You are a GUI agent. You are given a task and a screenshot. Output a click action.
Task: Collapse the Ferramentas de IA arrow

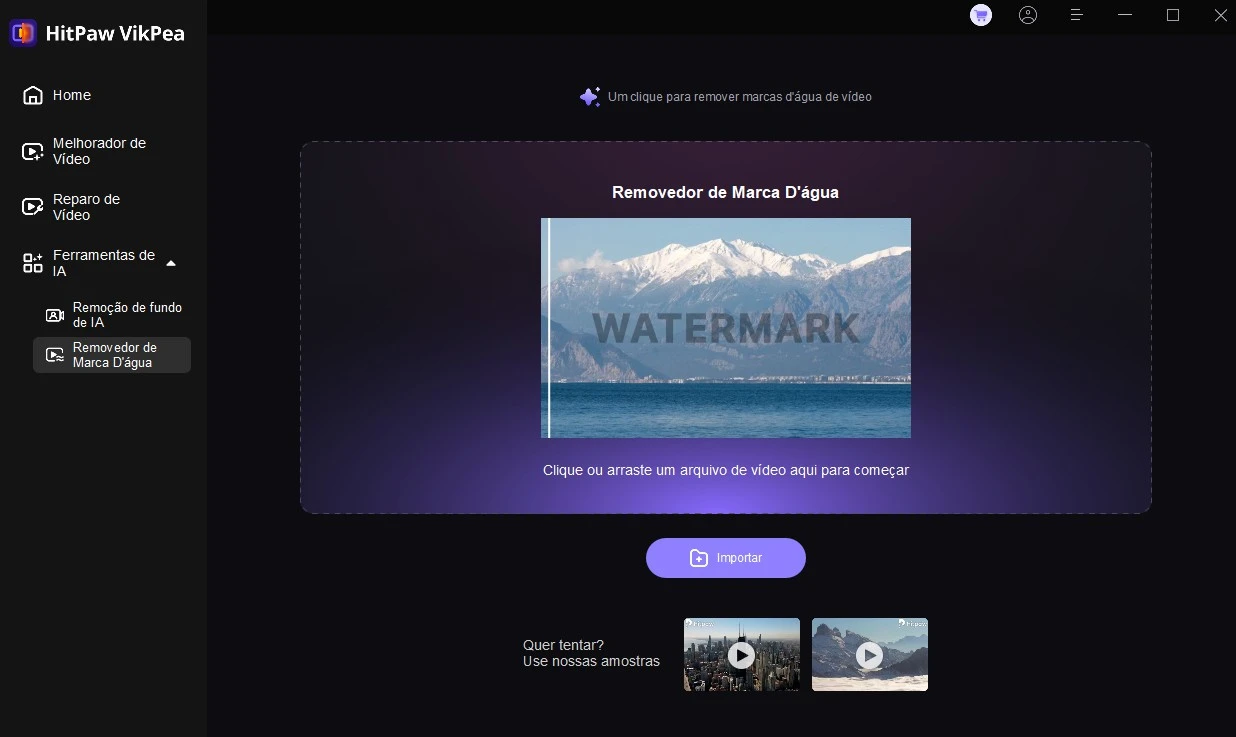171,263
